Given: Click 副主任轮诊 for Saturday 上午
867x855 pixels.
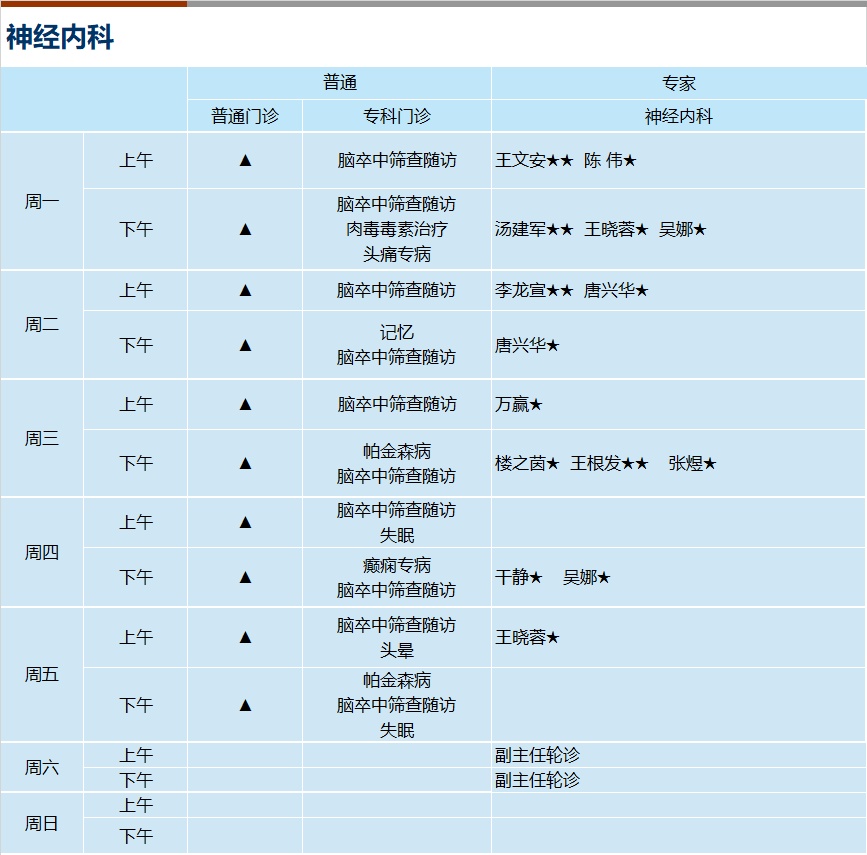Looking at the screenshot, I should [x=537, y=755].
